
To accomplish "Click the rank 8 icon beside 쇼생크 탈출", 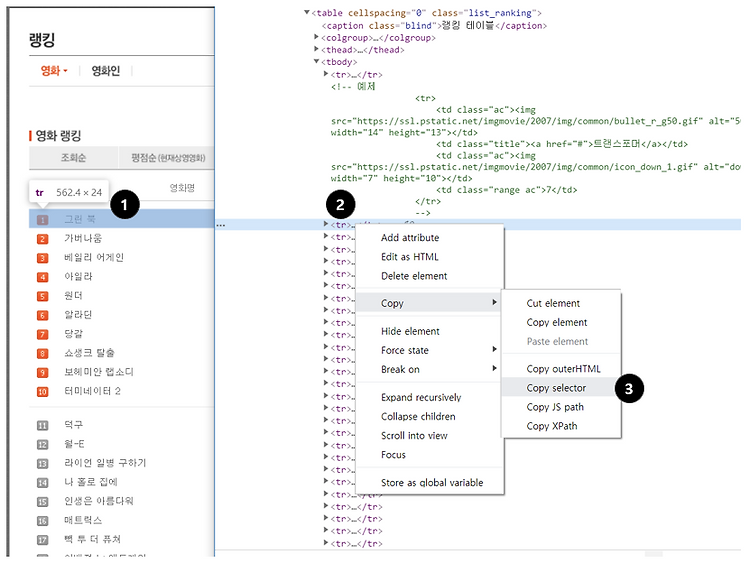I will pos(43,354).
